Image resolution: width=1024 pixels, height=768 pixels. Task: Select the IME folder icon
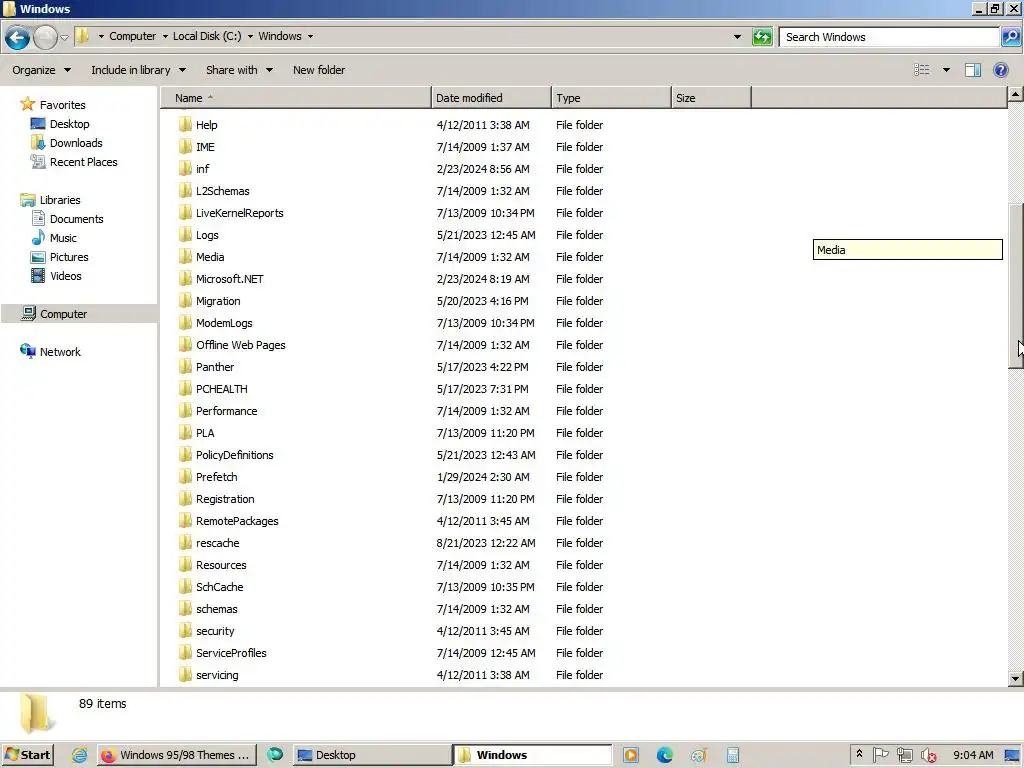pyautogui.click(x=185, y=146)
